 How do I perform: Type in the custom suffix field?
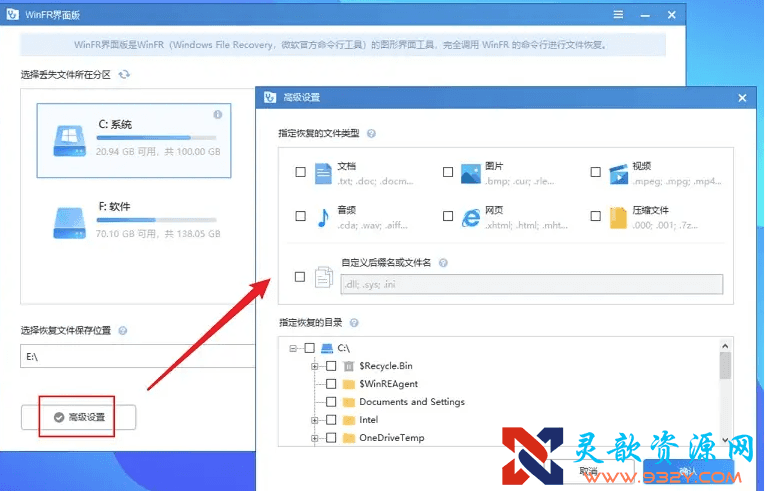[532, 284]
